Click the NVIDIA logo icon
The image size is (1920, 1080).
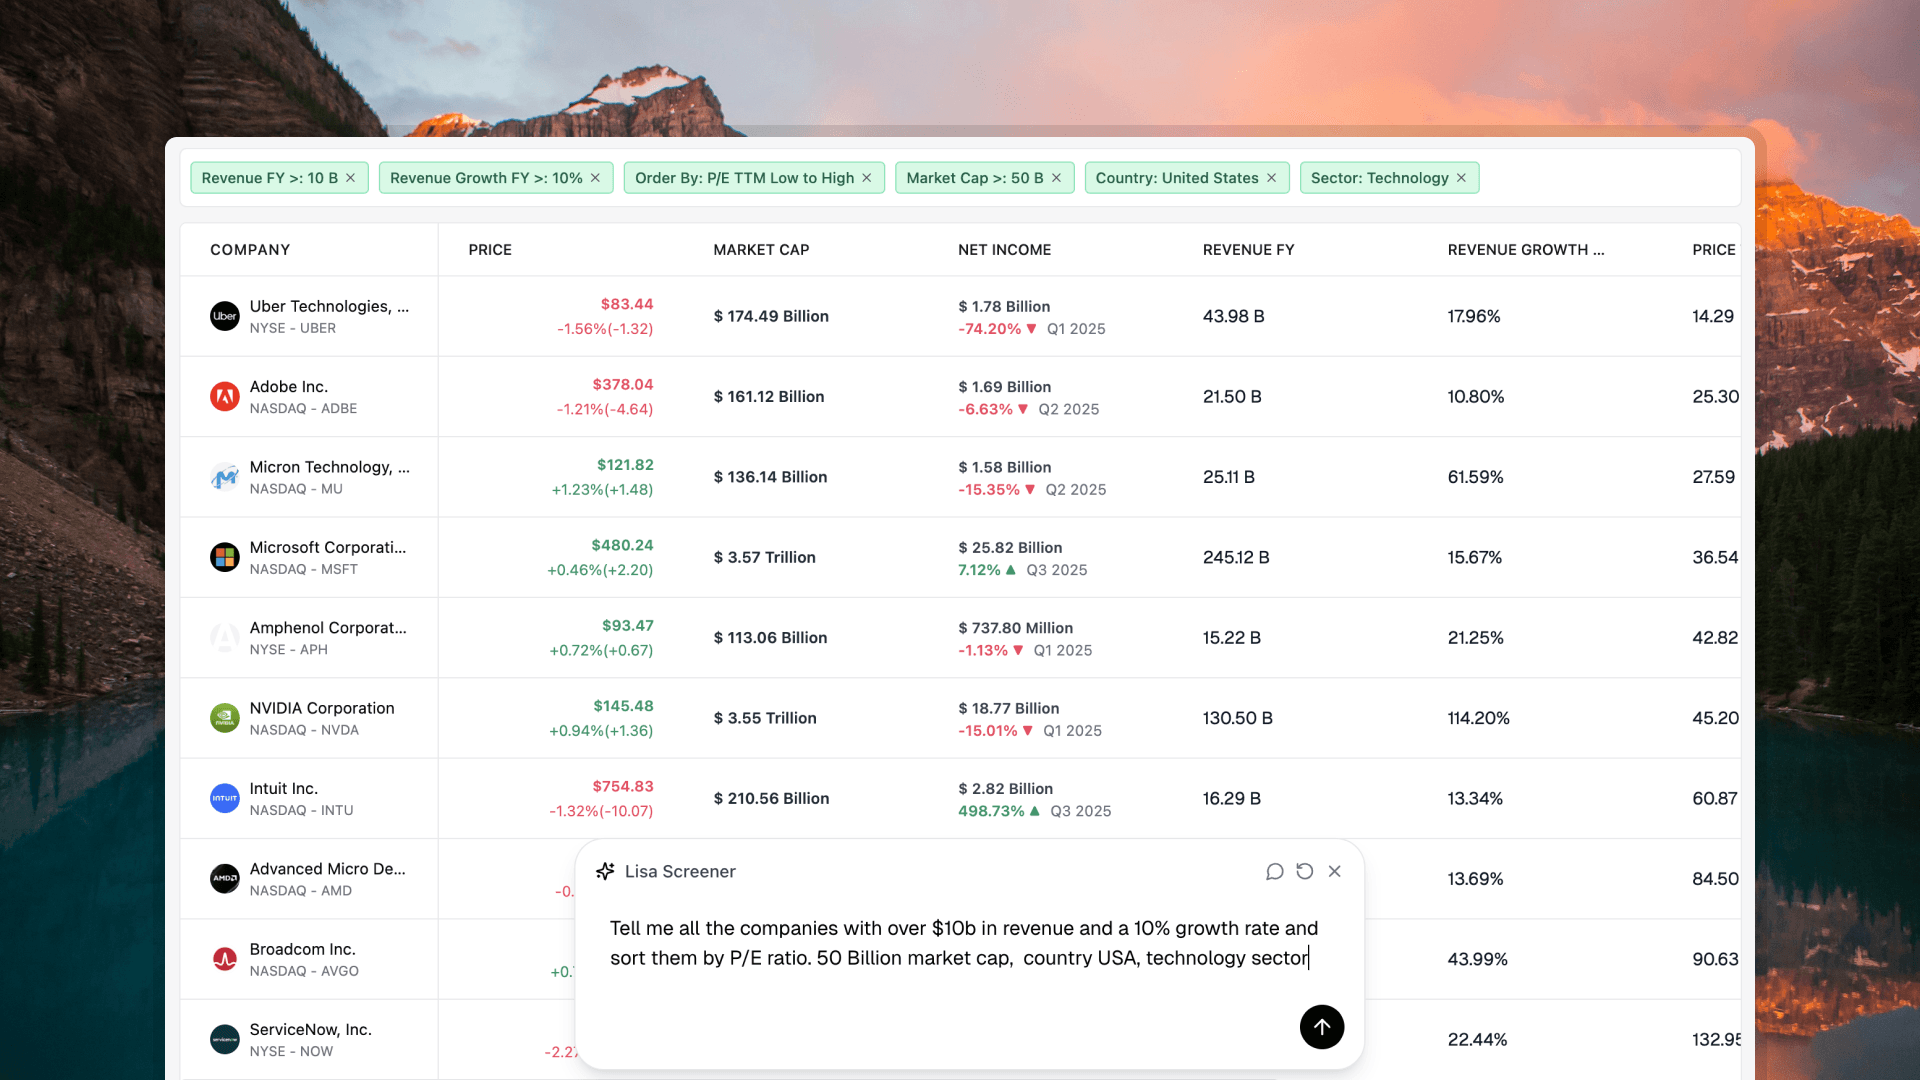(x=225, y=718)
